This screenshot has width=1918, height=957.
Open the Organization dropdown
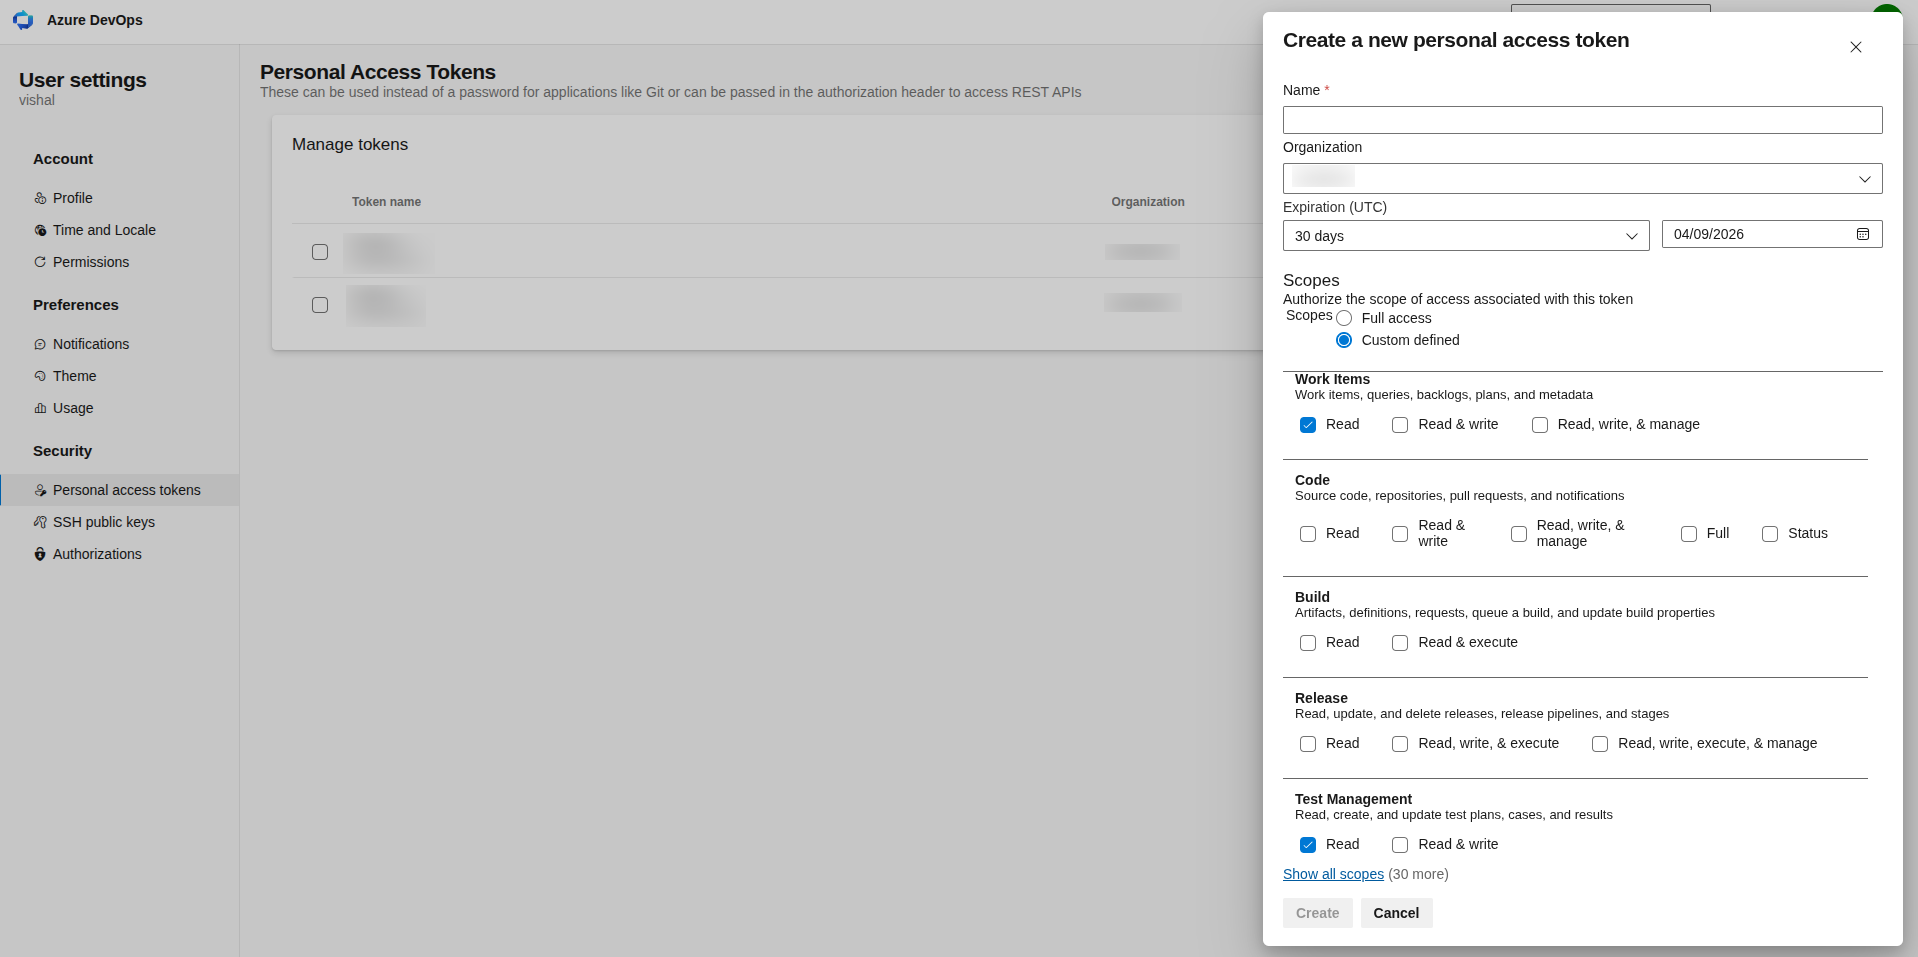point(1582,179)
